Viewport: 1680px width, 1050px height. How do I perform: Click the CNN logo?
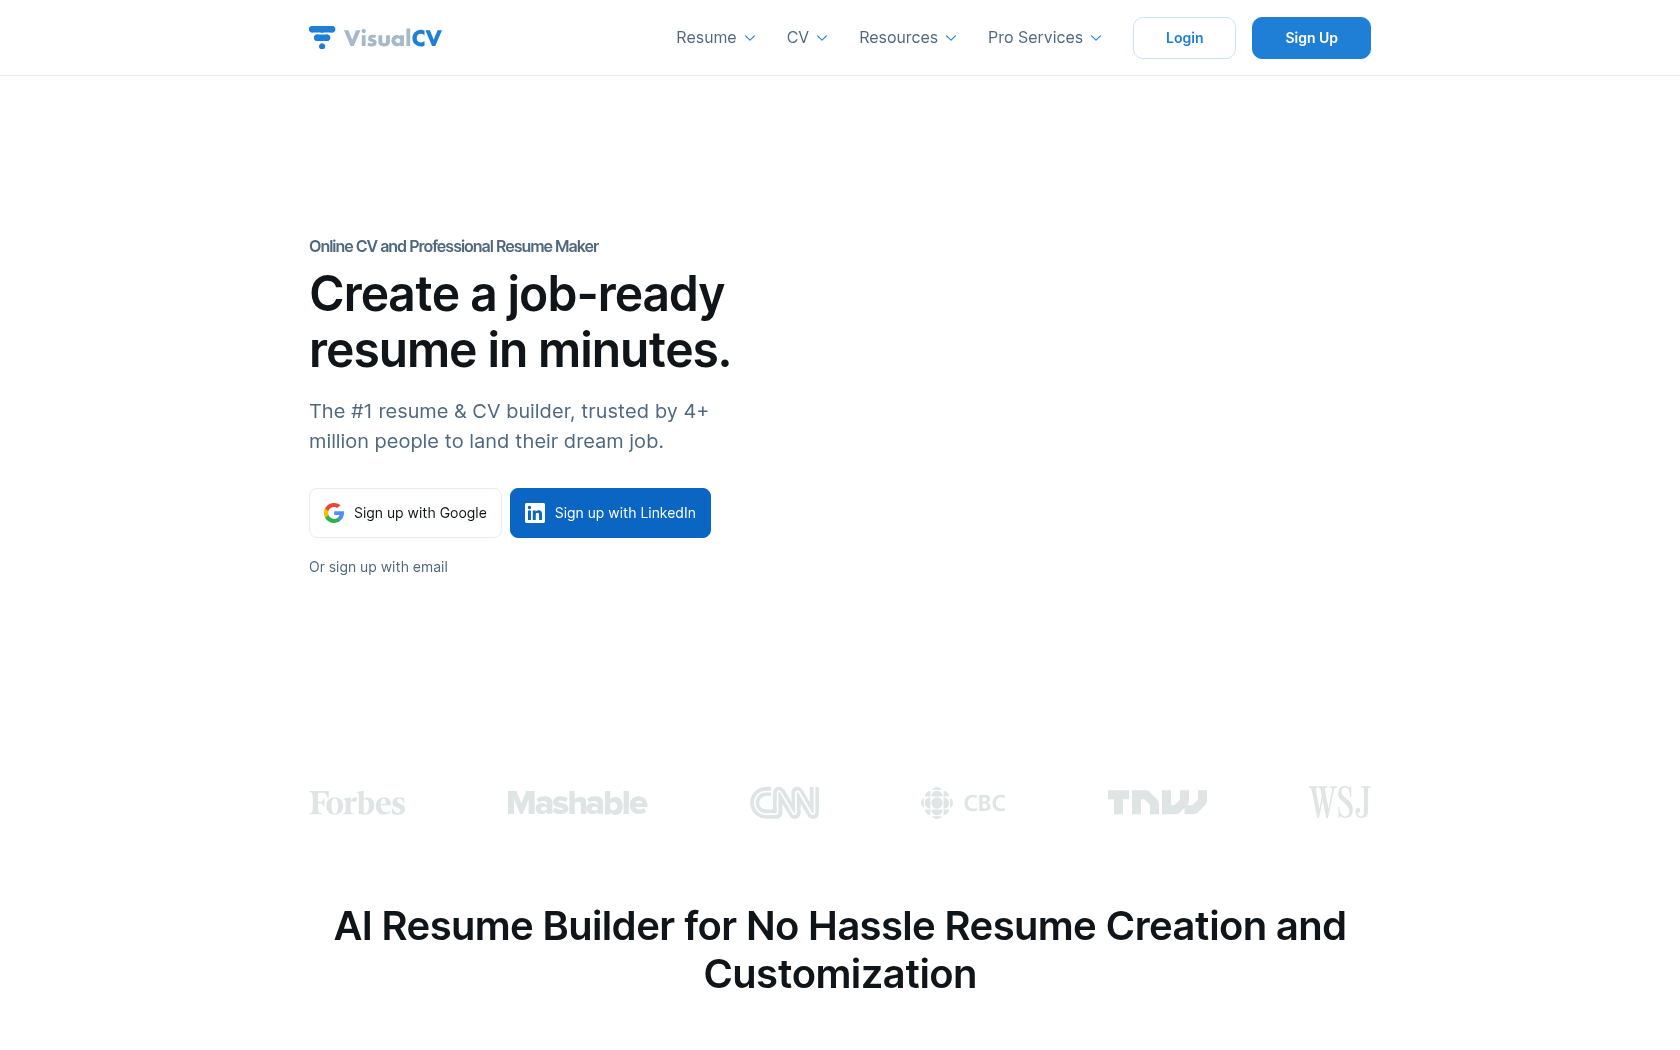click(x=785, y=803)
